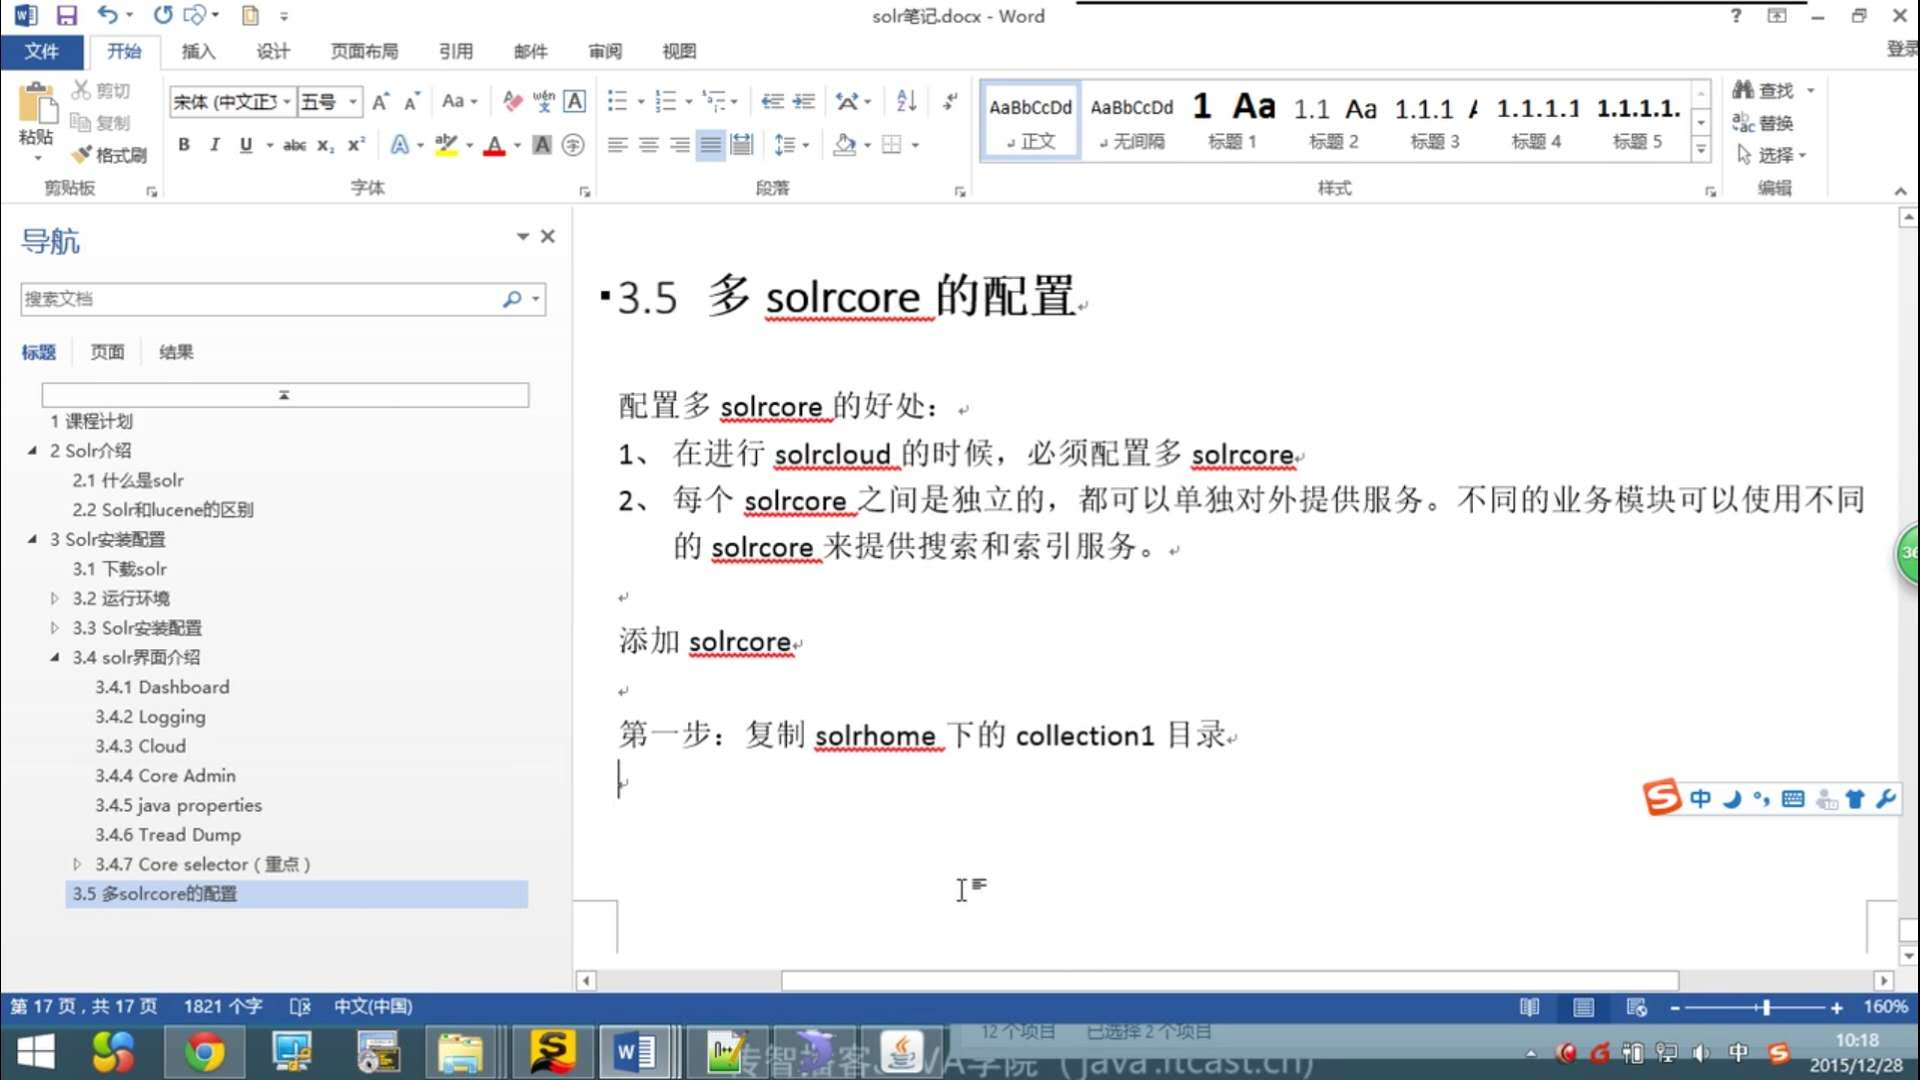1920x1080 pixels.
Task: Toggle numbered list formatting
Action: tap(666, 101)
